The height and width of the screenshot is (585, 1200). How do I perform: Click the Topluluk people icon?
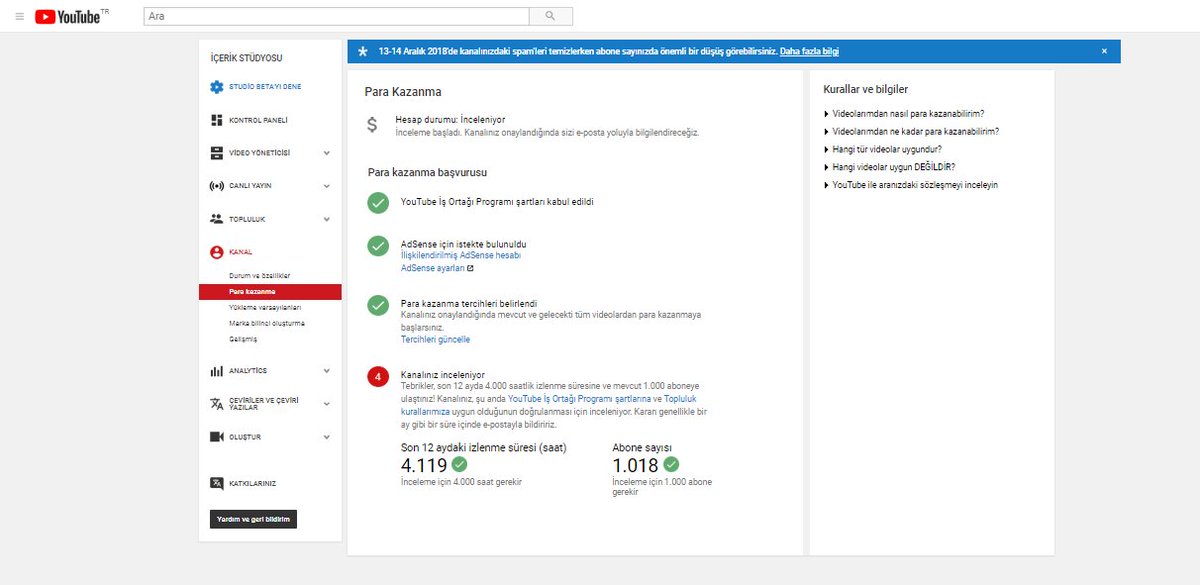[x=216, y=219]
